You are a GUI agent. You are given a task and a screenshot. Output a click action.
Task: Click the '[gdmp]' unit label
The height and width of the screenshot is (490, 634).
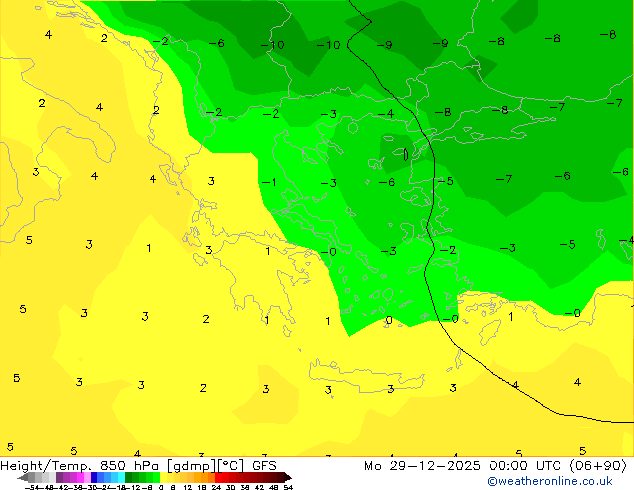(x=192, y=466)
